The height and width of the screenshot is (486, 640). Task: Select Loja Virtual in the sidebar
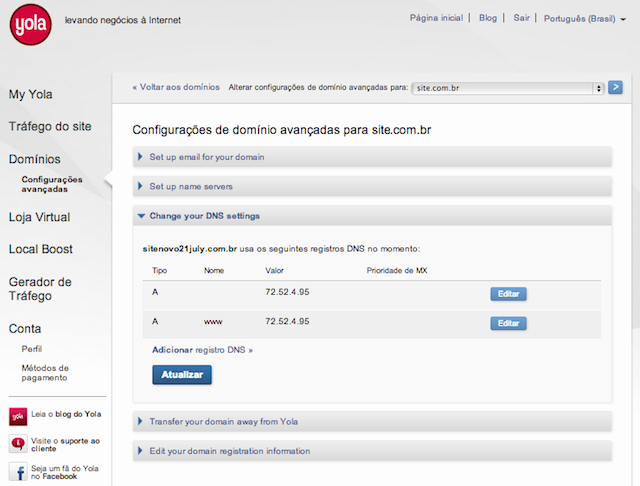point(39,217)
